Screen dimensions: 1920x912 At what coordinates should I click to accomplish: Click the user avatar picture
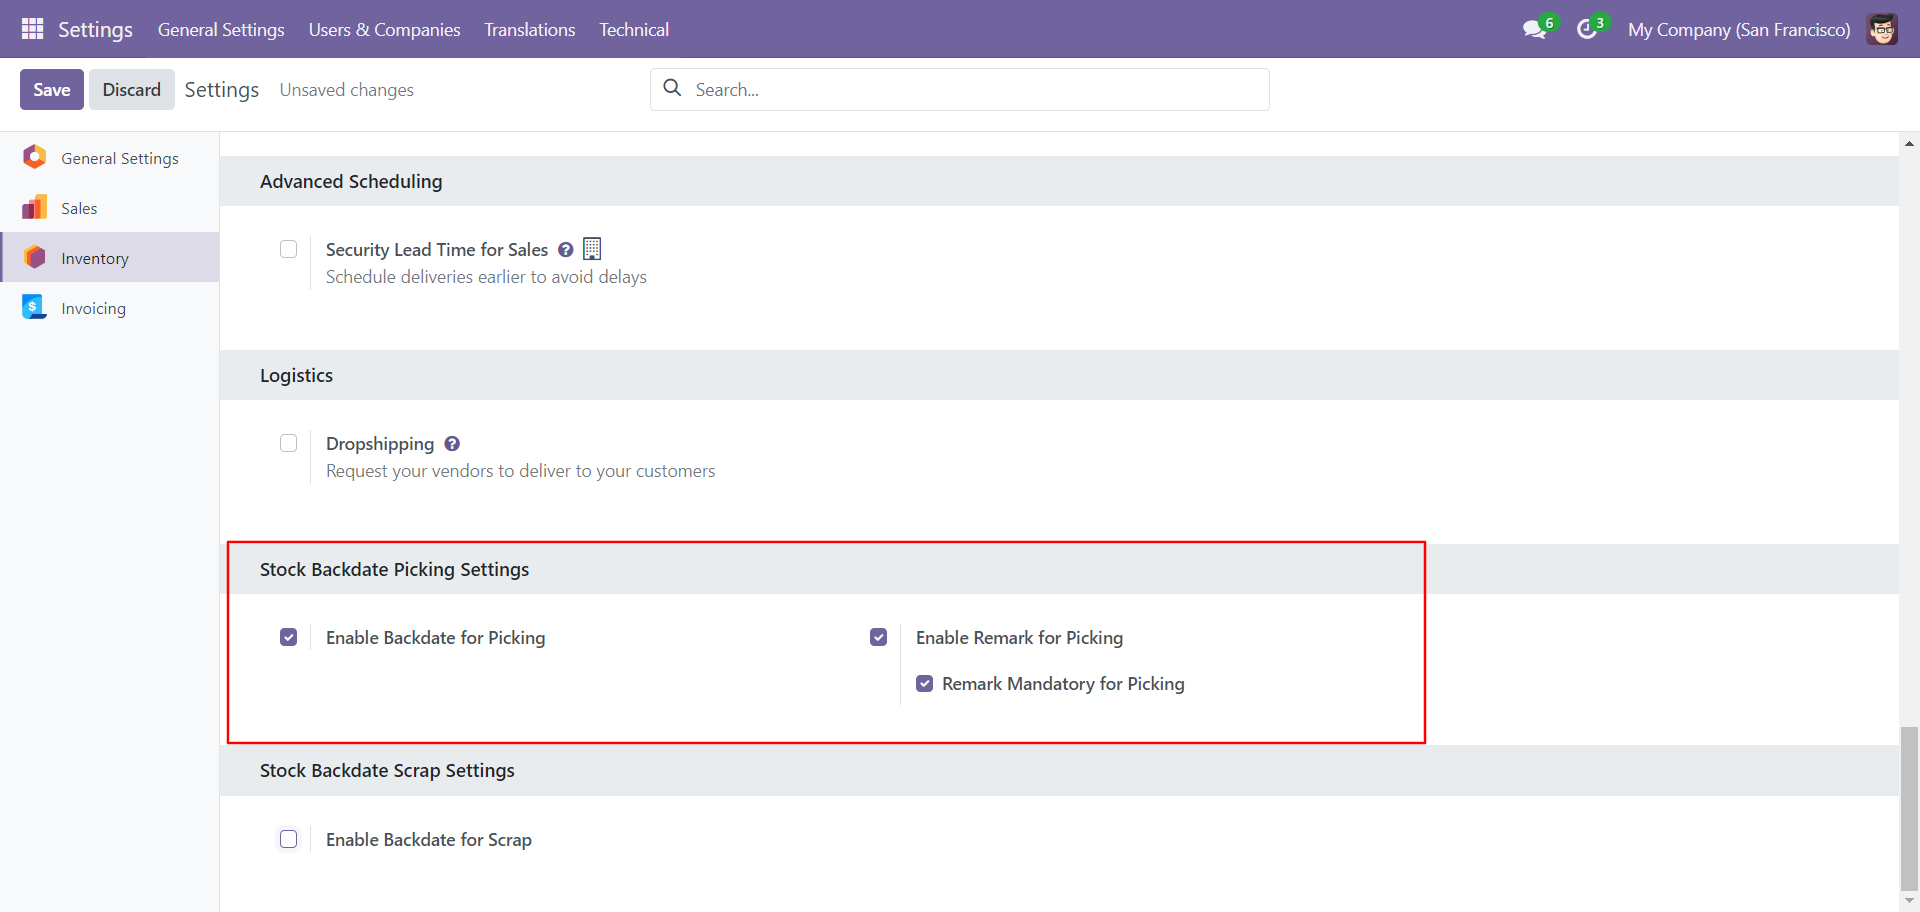click(1882, 29)
